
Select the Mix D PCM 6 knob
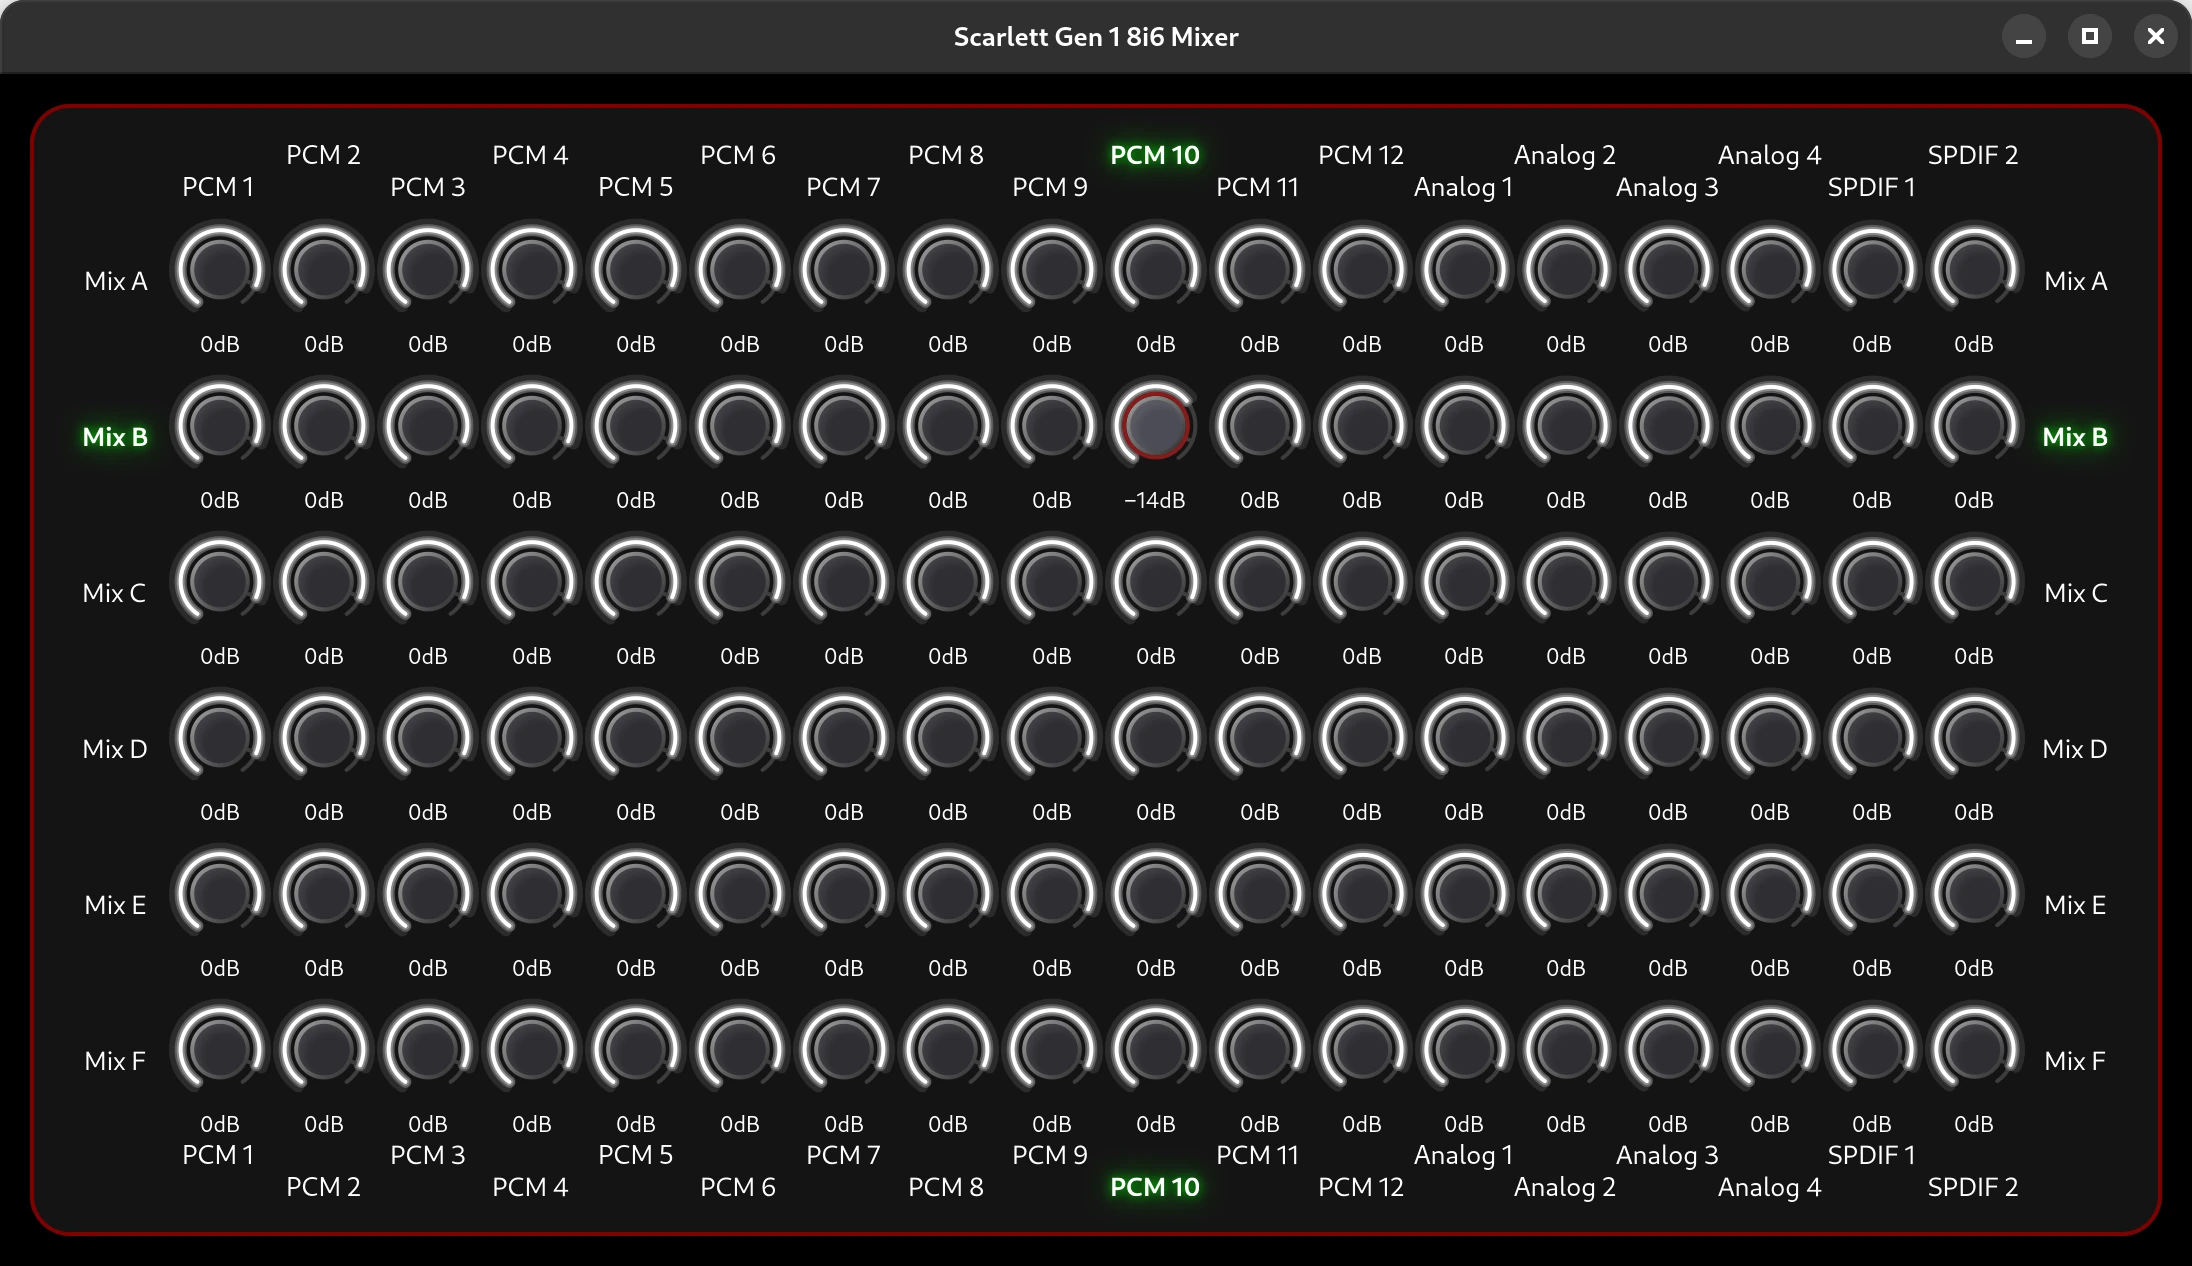click(740, 737)
